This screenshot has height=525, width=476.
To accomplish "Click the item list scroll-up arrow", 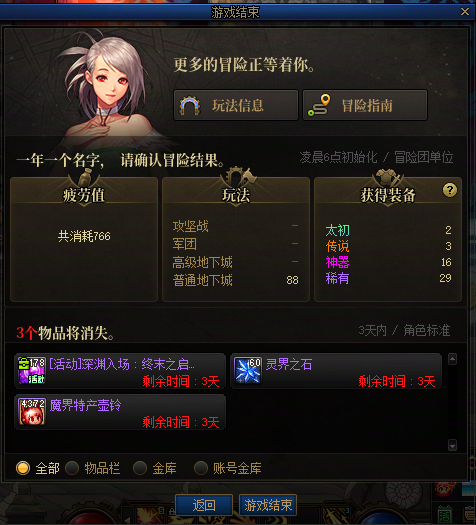I will coord(452,359).
